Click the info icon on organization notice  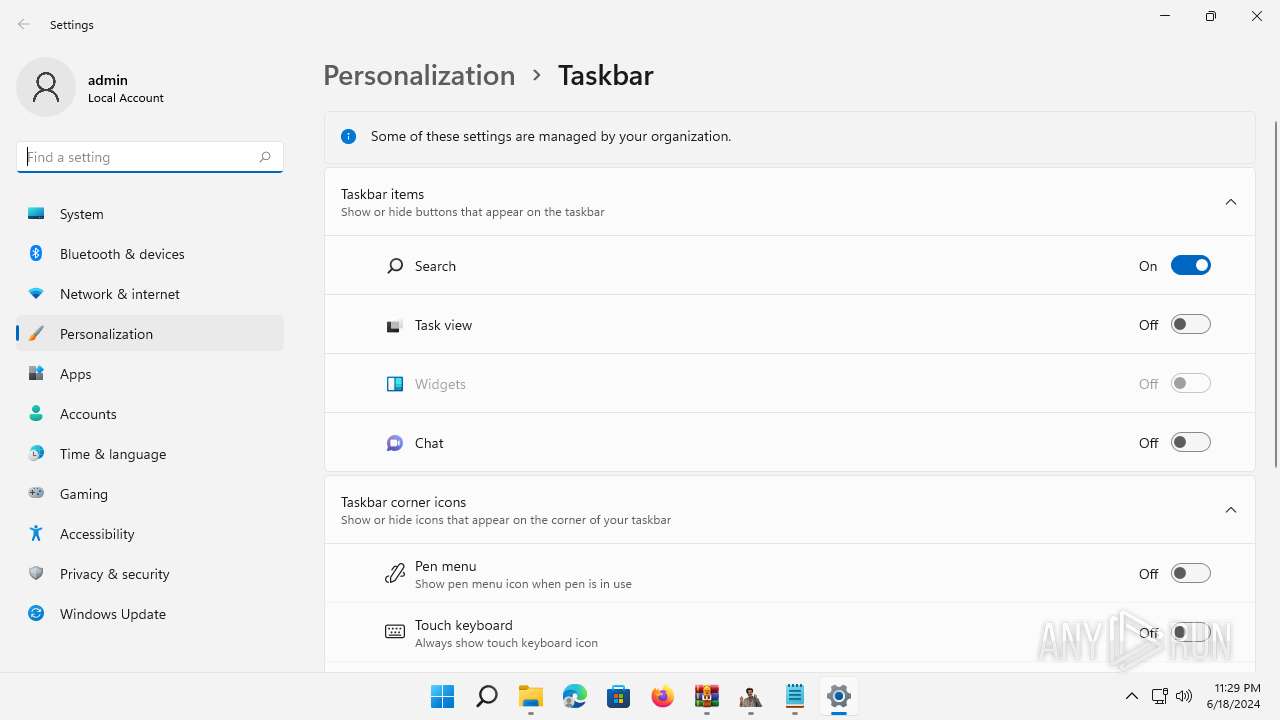click(348, 136)
